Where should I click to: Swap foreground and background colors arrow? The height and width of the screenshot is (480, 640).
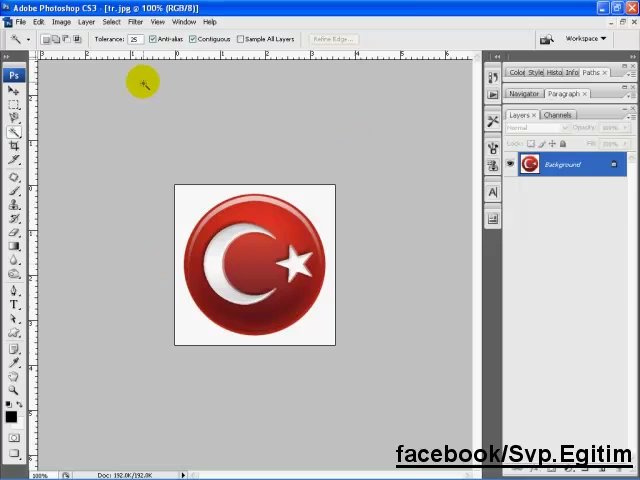click(19, 404)
